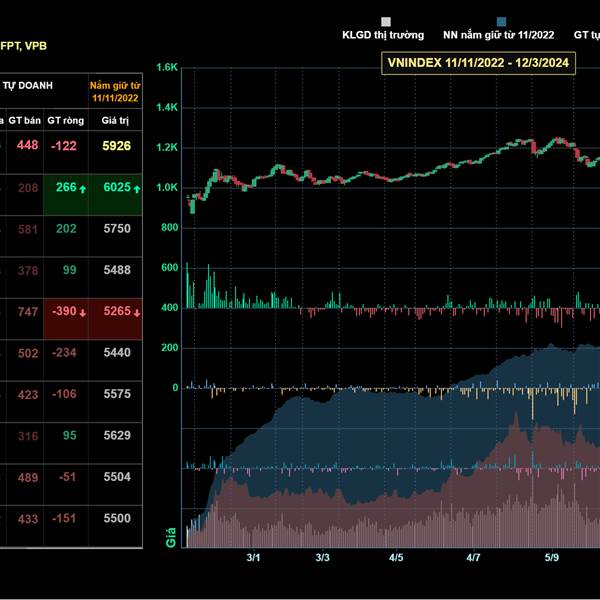Click the 4/5 date marker on the x-axis

[396, 557]
